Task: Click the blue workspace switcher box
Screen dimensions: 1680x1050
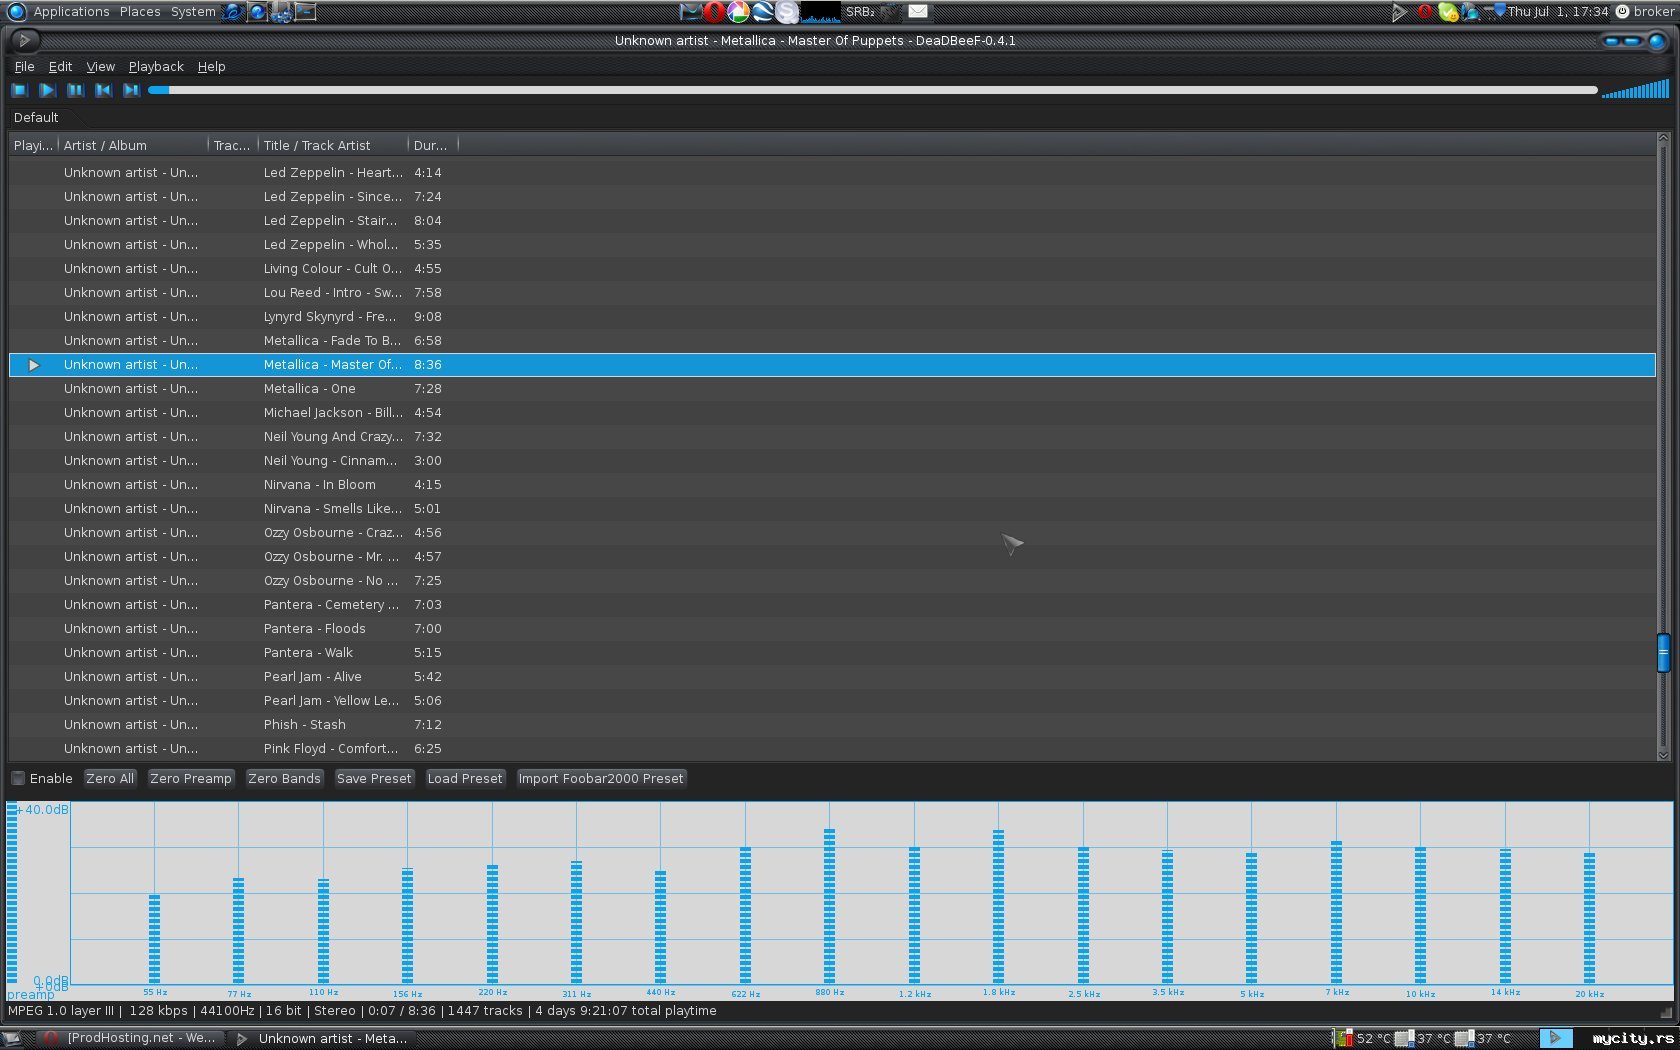Action: [x=1555, y=1038]
